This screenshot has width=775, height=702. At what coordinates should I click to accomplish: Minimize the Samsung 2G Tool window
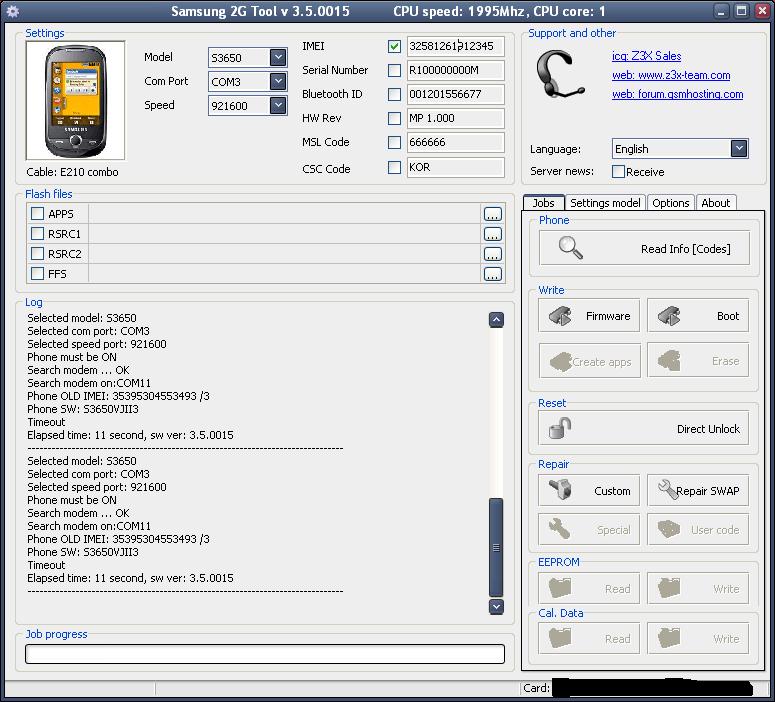pyautogui.click(x=722, y=11)
